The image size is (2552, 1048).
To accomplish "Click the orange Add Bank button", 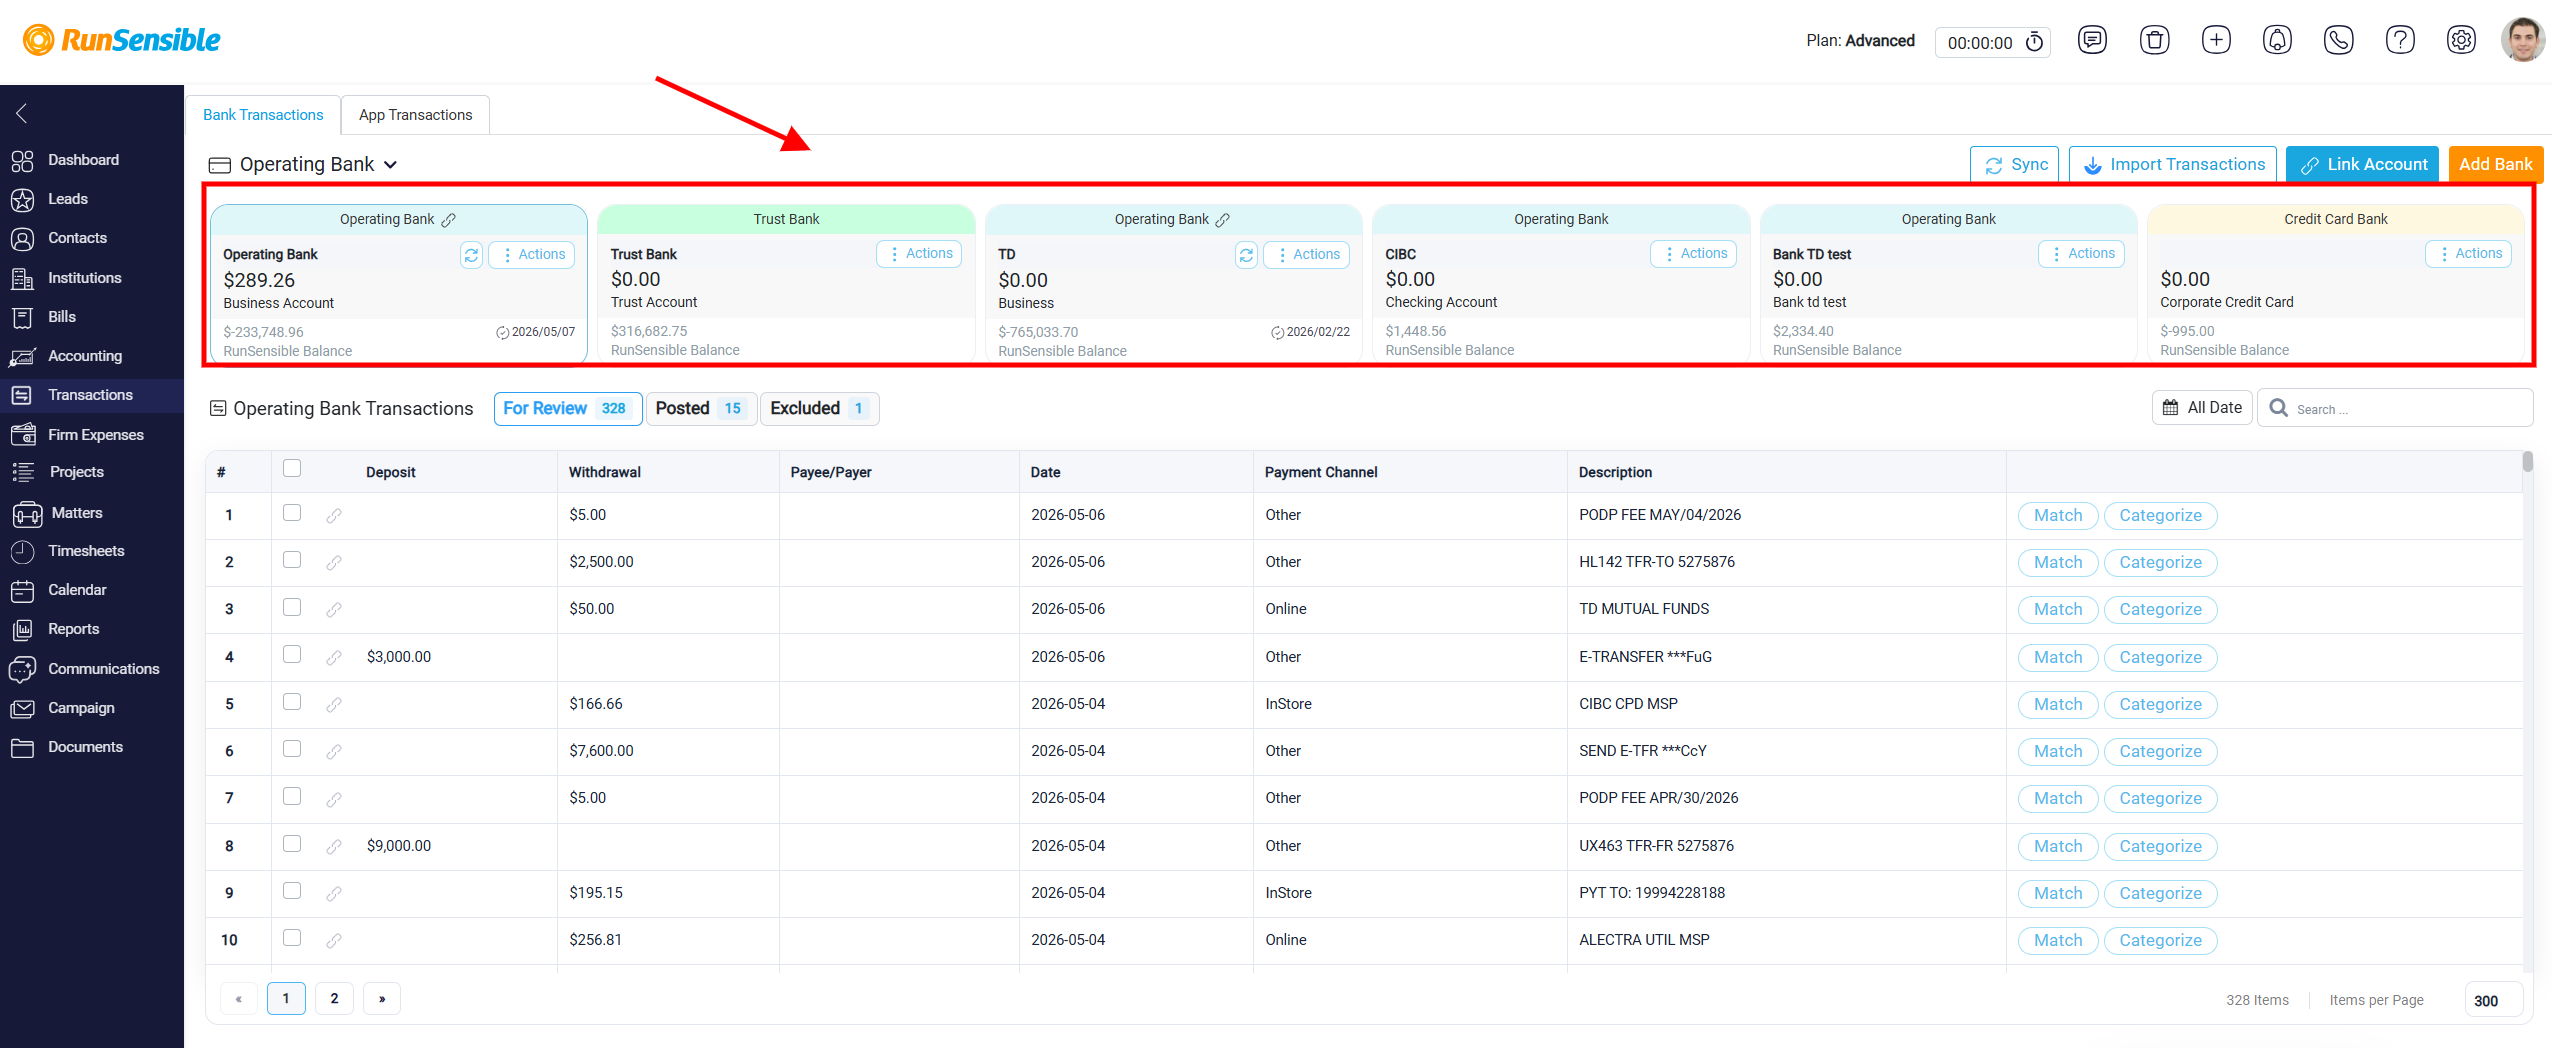I will tap(2495, 165).
